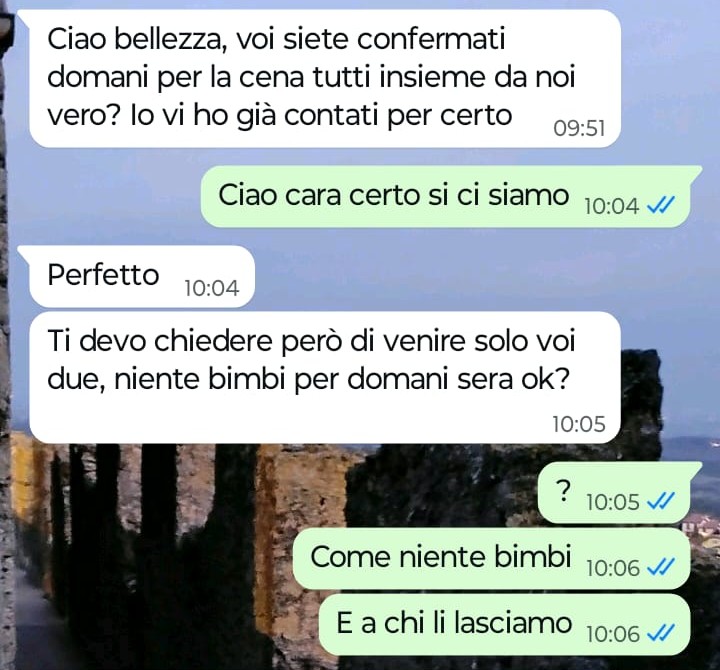This screenshot has height=670, width=720.
Task: Tap blue read ticks on "Ciao cara certo" message
Action: coord(661,205)
